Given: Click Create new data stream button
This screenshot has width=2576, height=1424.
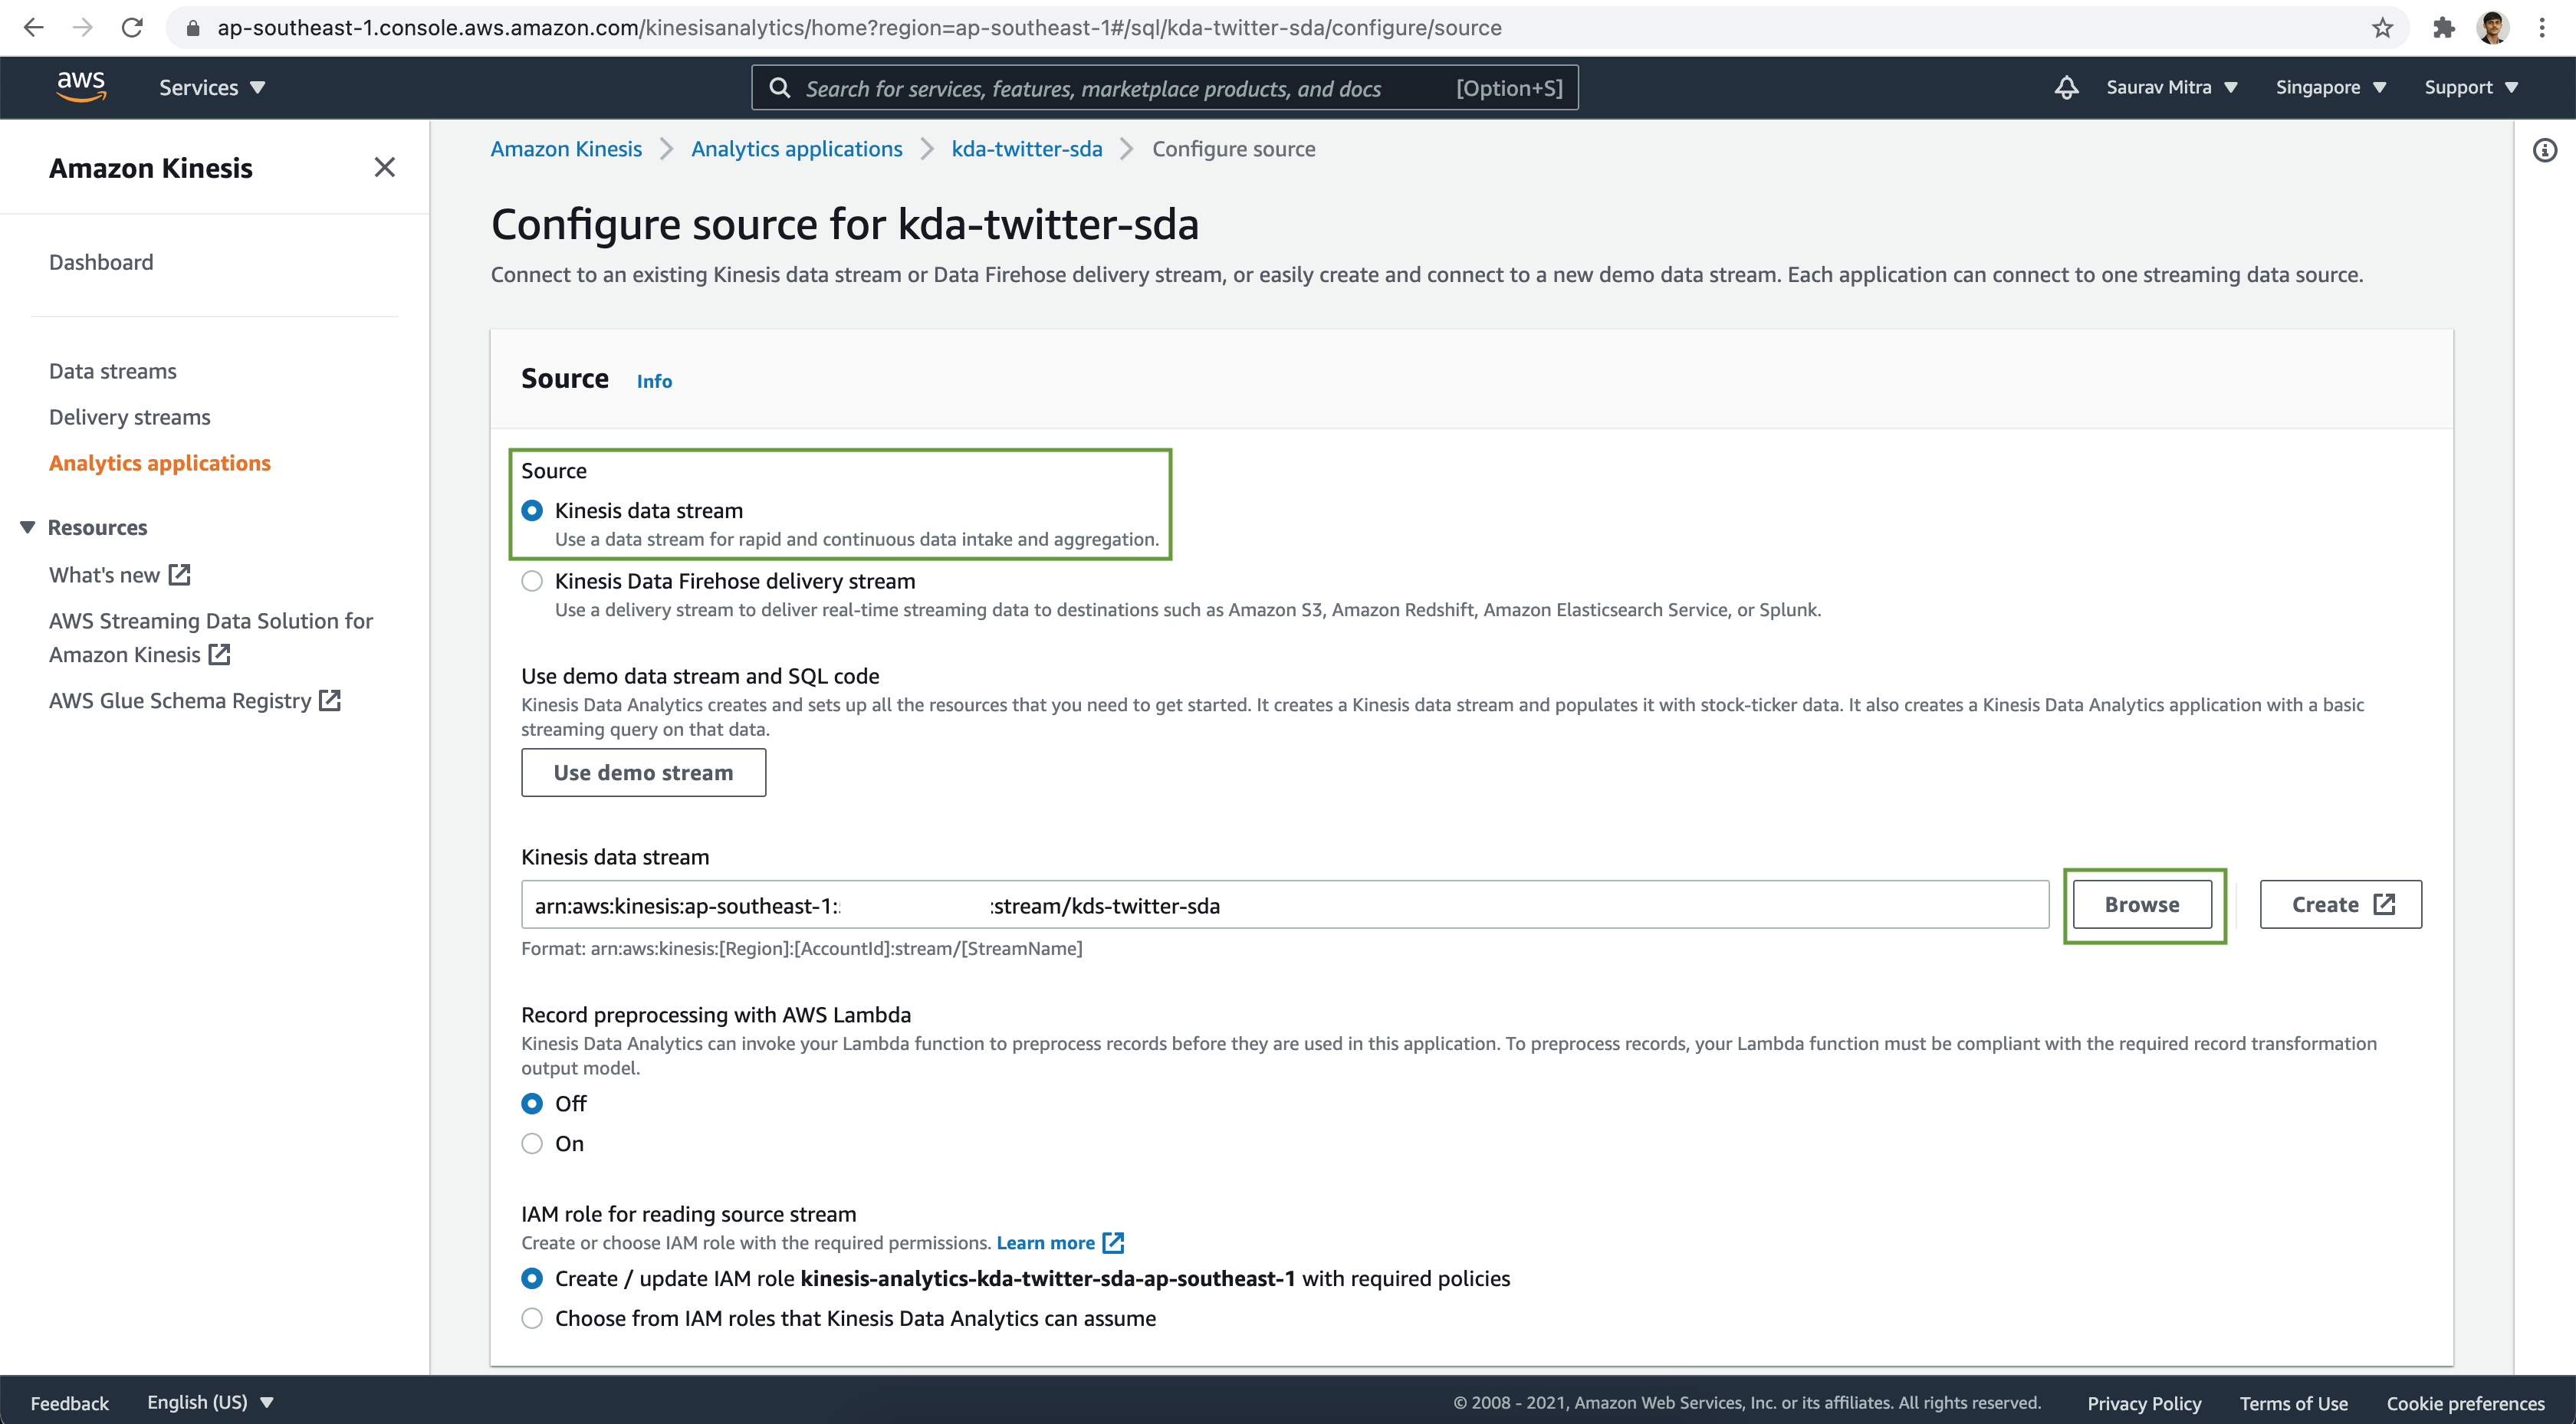Looking at the screenshot, I should click(2341, 904).
